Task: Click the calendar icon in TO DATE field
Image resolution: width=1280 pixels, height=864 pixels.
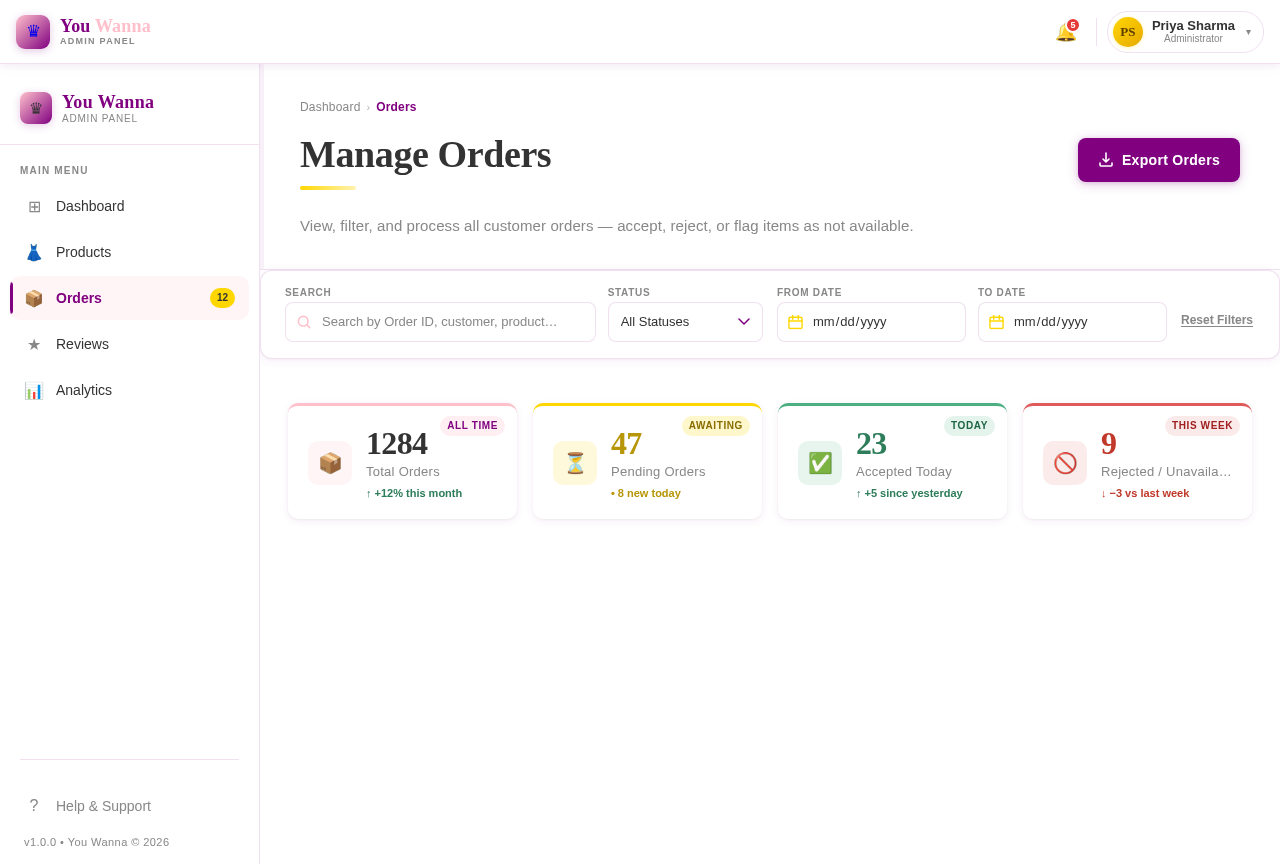Action: [x=996, y=321]
